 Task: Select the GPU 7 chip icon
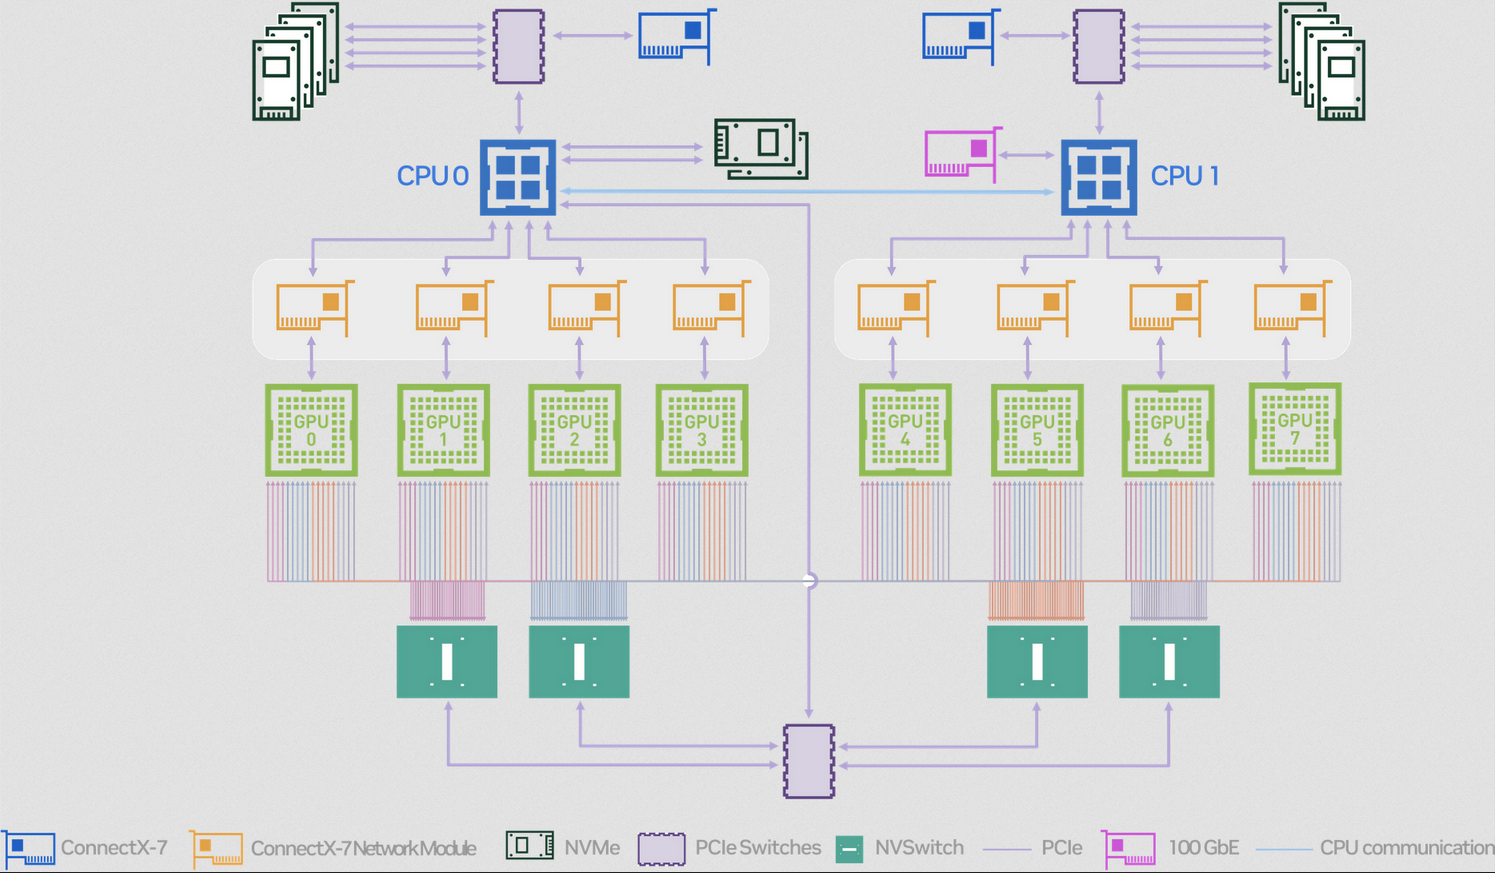(1296, 429)
